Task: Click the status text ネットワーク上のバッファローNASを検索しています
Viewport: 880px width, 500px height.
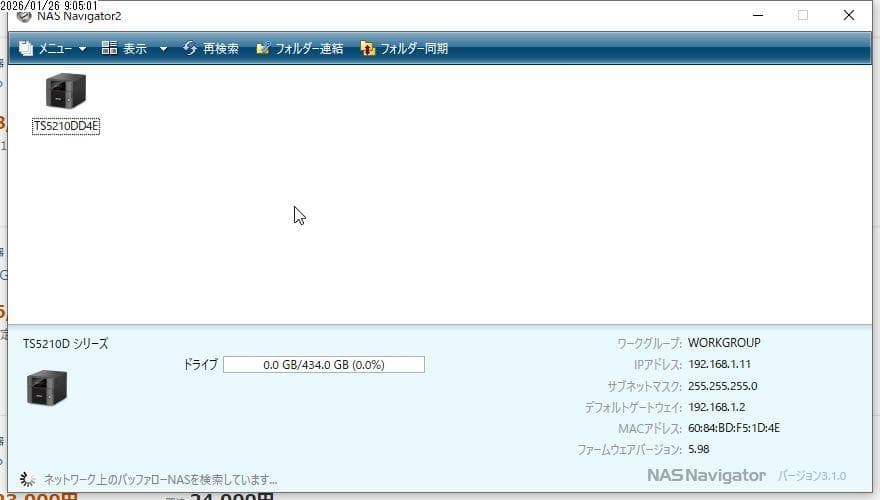Action: pos(161,480)
